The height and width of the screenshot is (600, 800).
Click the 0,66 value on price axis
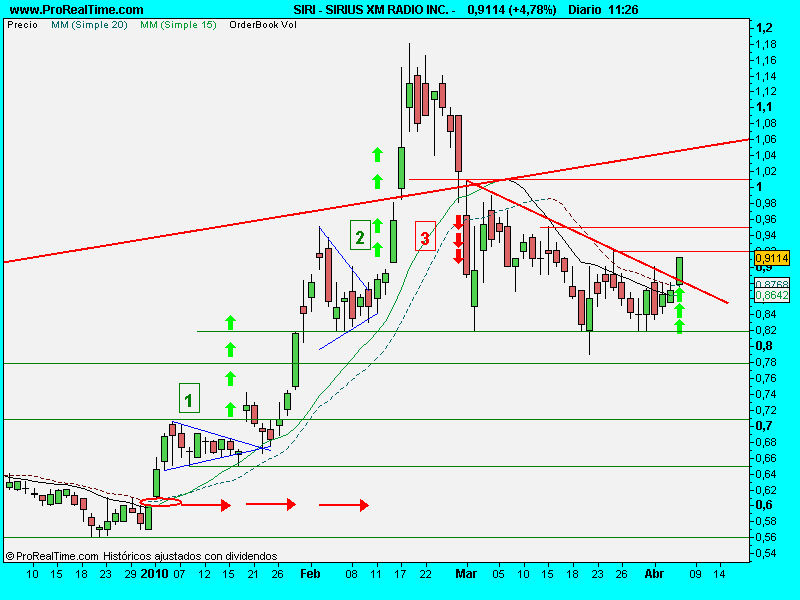click(x=766, y=458)
